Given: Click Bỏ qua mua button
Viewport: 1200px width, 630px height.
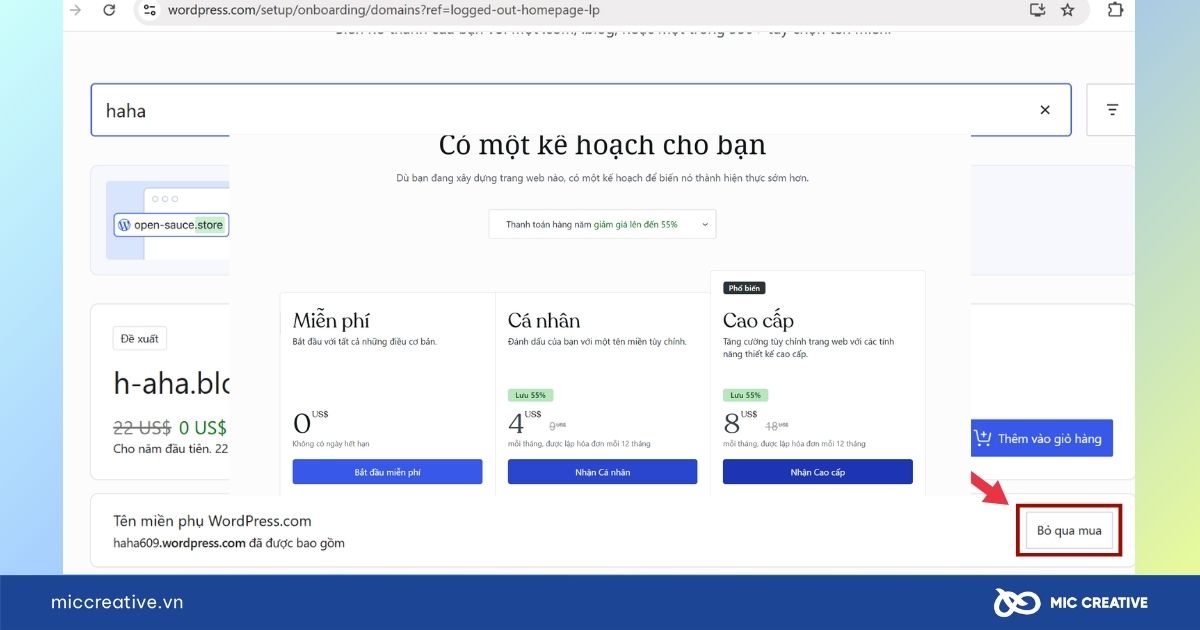Looking at the screenshot, I should 1069,530.
